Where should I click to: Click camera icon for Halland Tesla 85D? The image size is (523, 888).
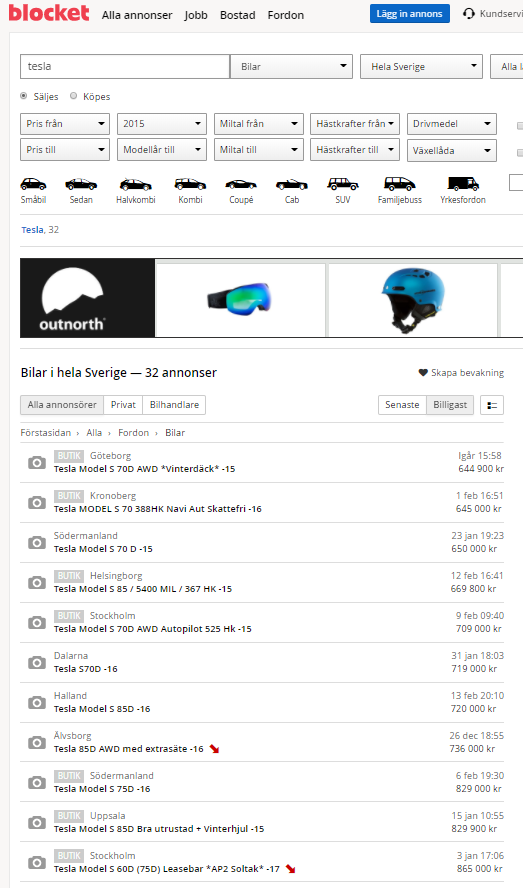(x=37, y=702)
